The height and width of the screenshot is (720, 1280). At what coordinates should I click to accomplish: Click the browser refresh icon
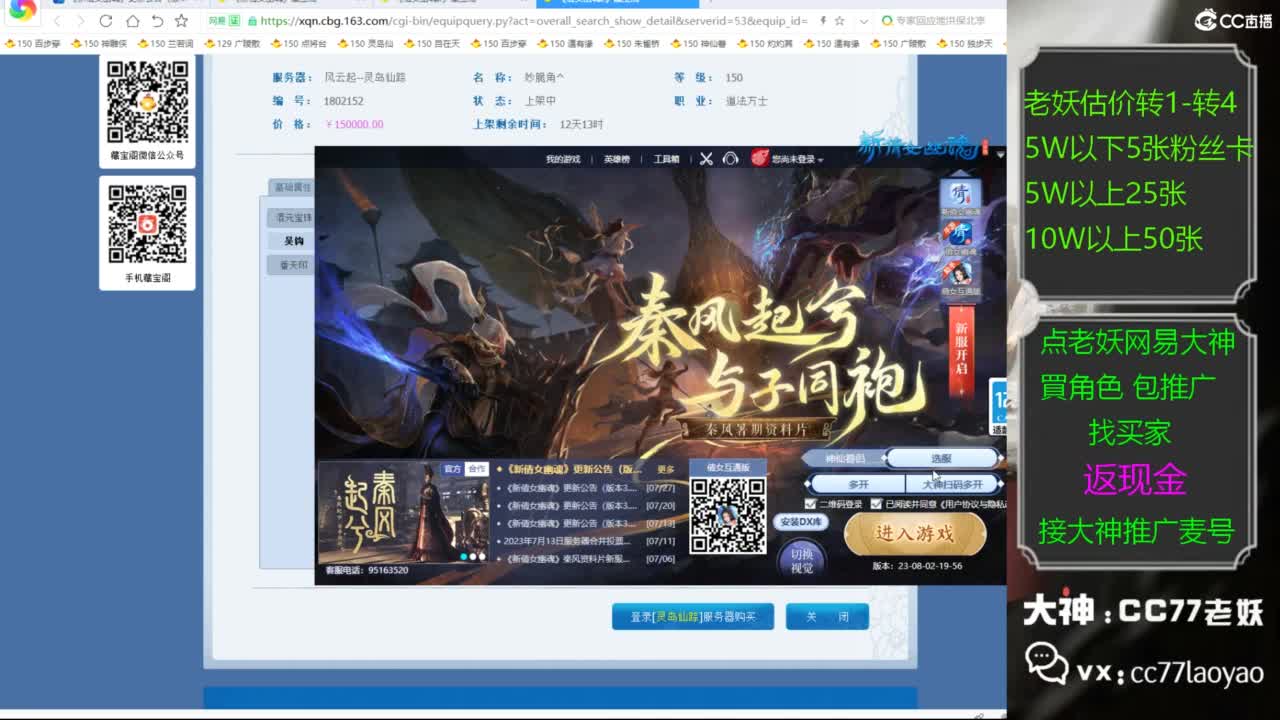click(x=107, y=19)
